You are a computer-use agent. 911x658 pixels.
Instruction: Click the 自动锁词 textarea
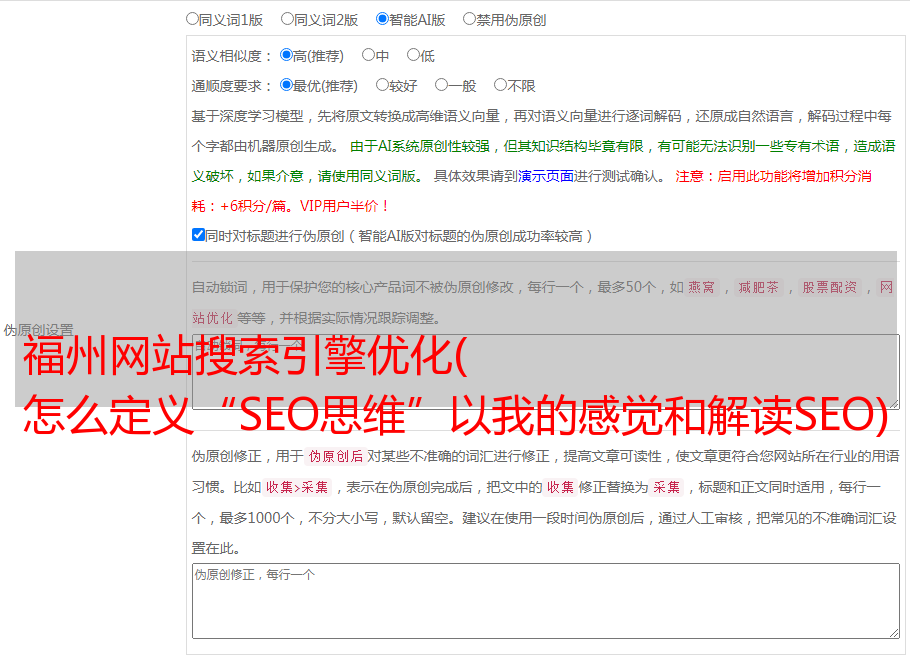coord(546,372)
